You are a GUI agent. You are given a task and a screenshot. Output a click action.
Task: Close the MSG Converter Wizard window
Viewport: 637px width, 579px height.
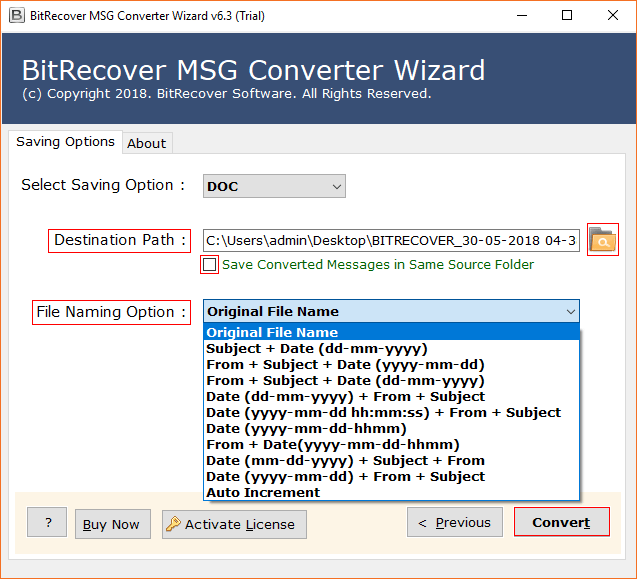(x=613, y=15)
